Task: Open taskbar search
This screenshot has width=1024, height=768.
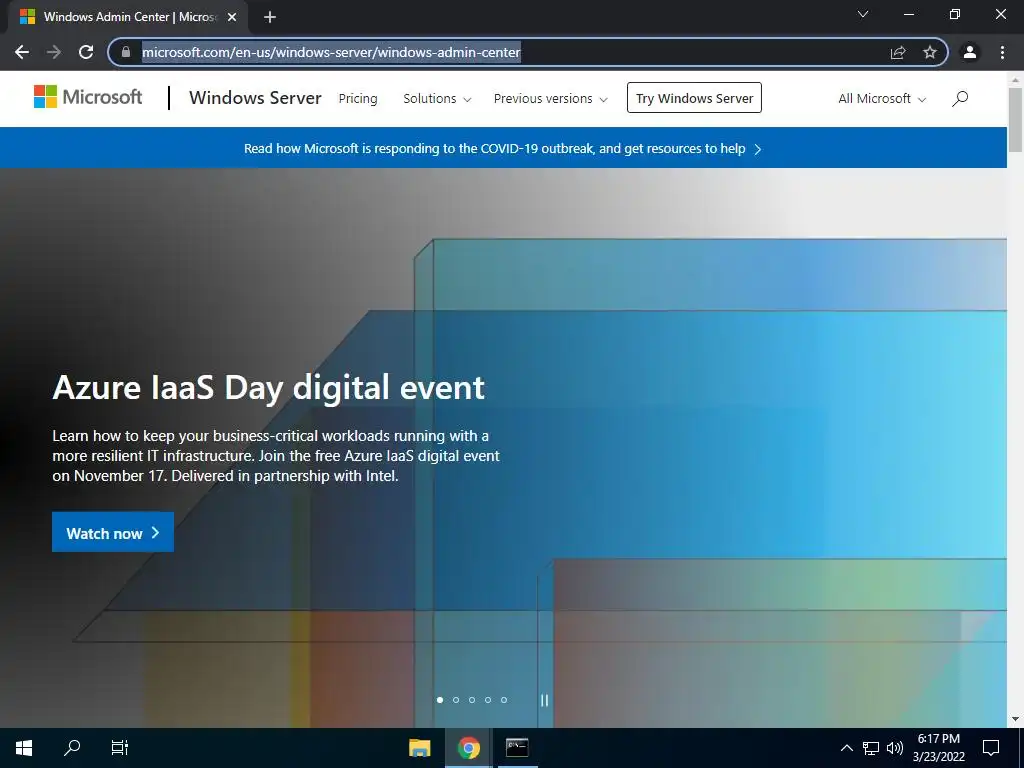Action: pos(72,748)
